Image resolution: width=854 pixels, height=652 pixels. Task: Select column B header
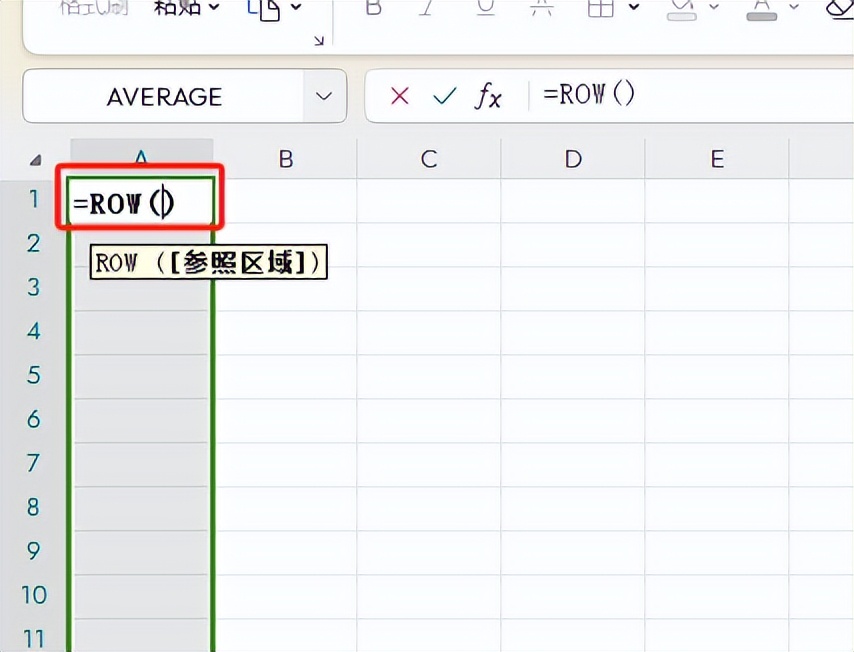point(285,159)
